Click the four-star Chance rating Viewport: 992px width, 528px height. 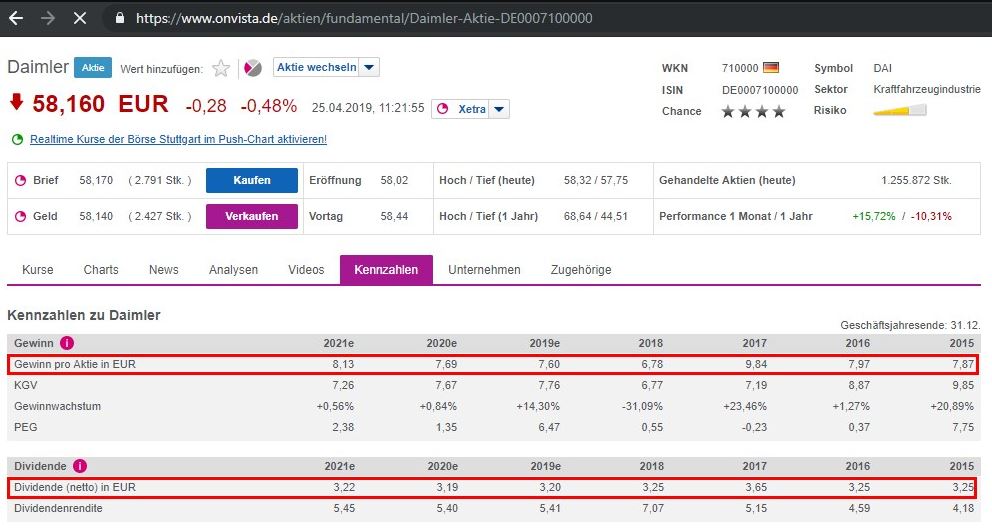(x=753, y=111)
